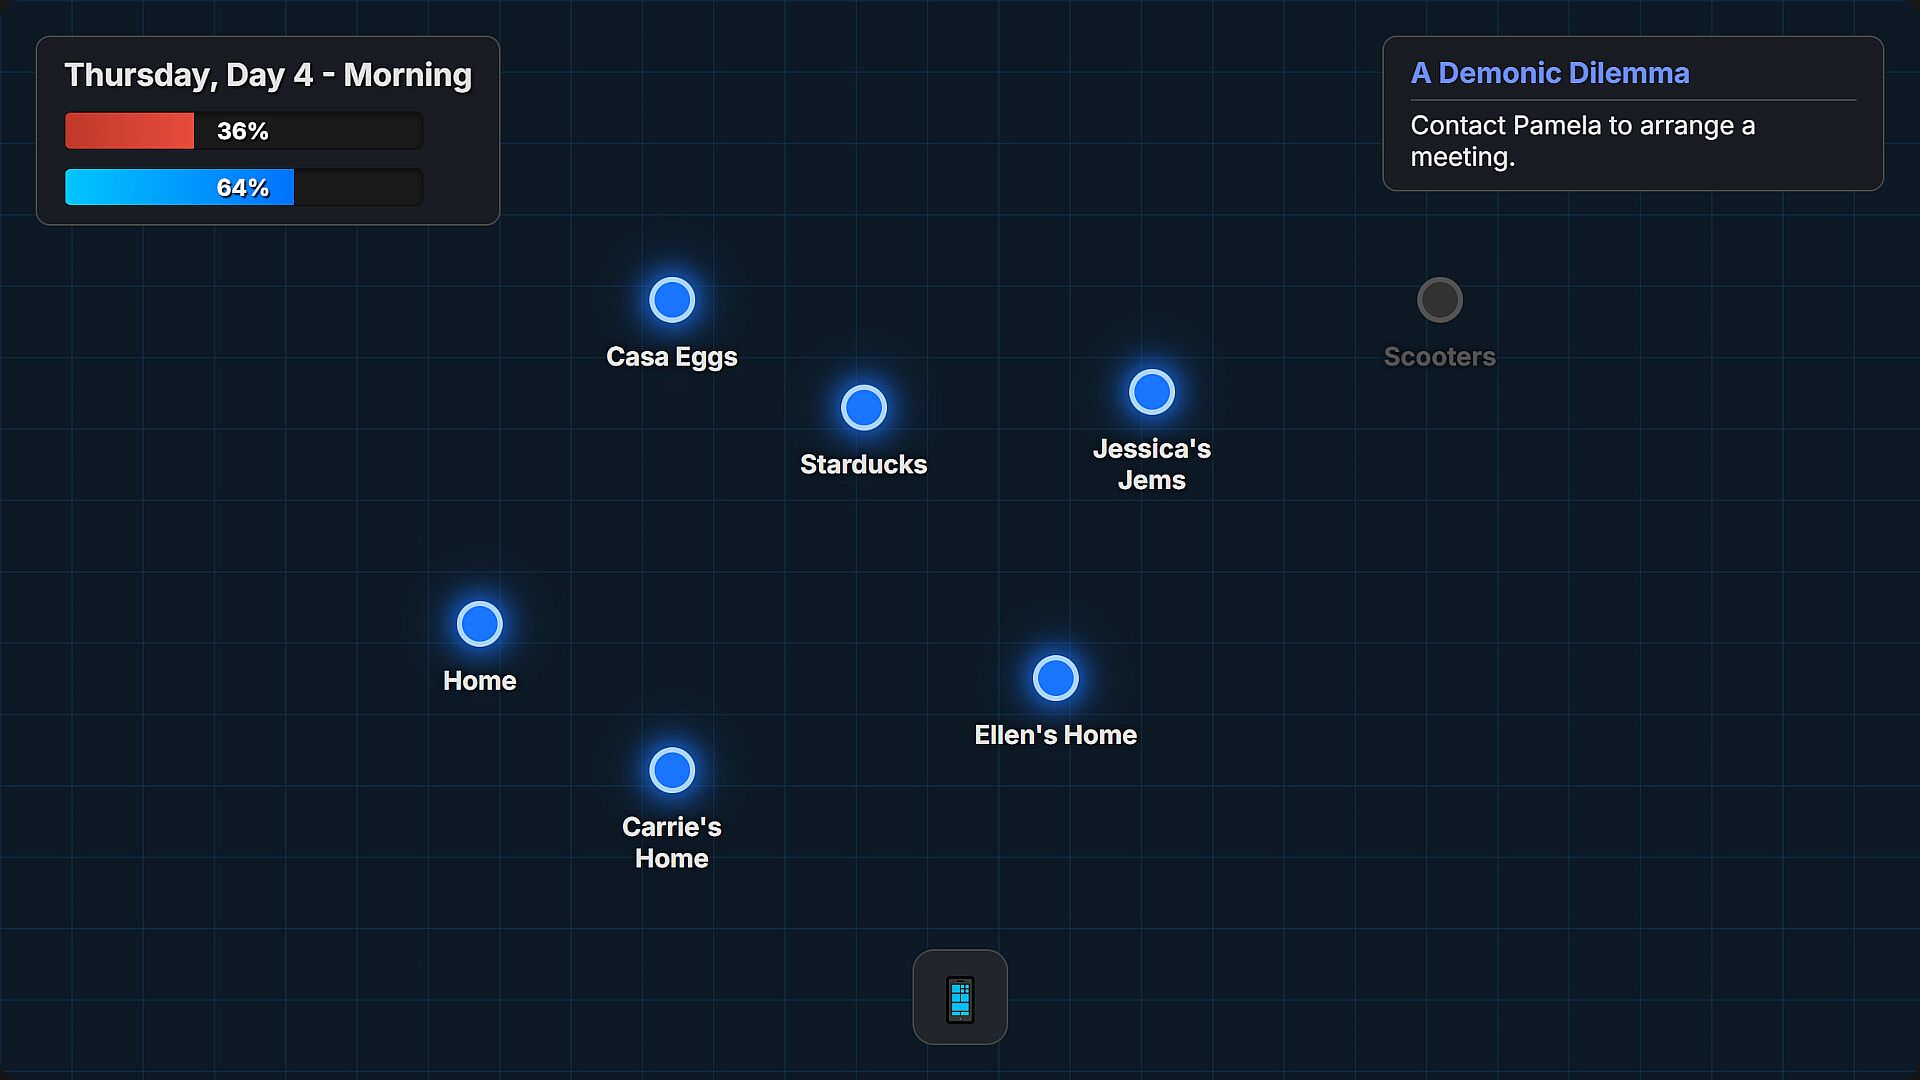Open the A Demonic Dilemma quest title

coord(1549,73)
